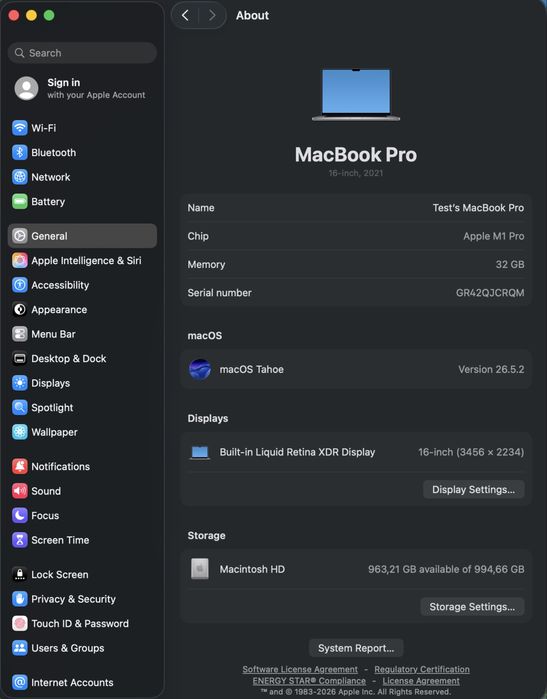Click the Battery icon in sidebar
Viewport: 547px width, 699px height.
(20, 201)
